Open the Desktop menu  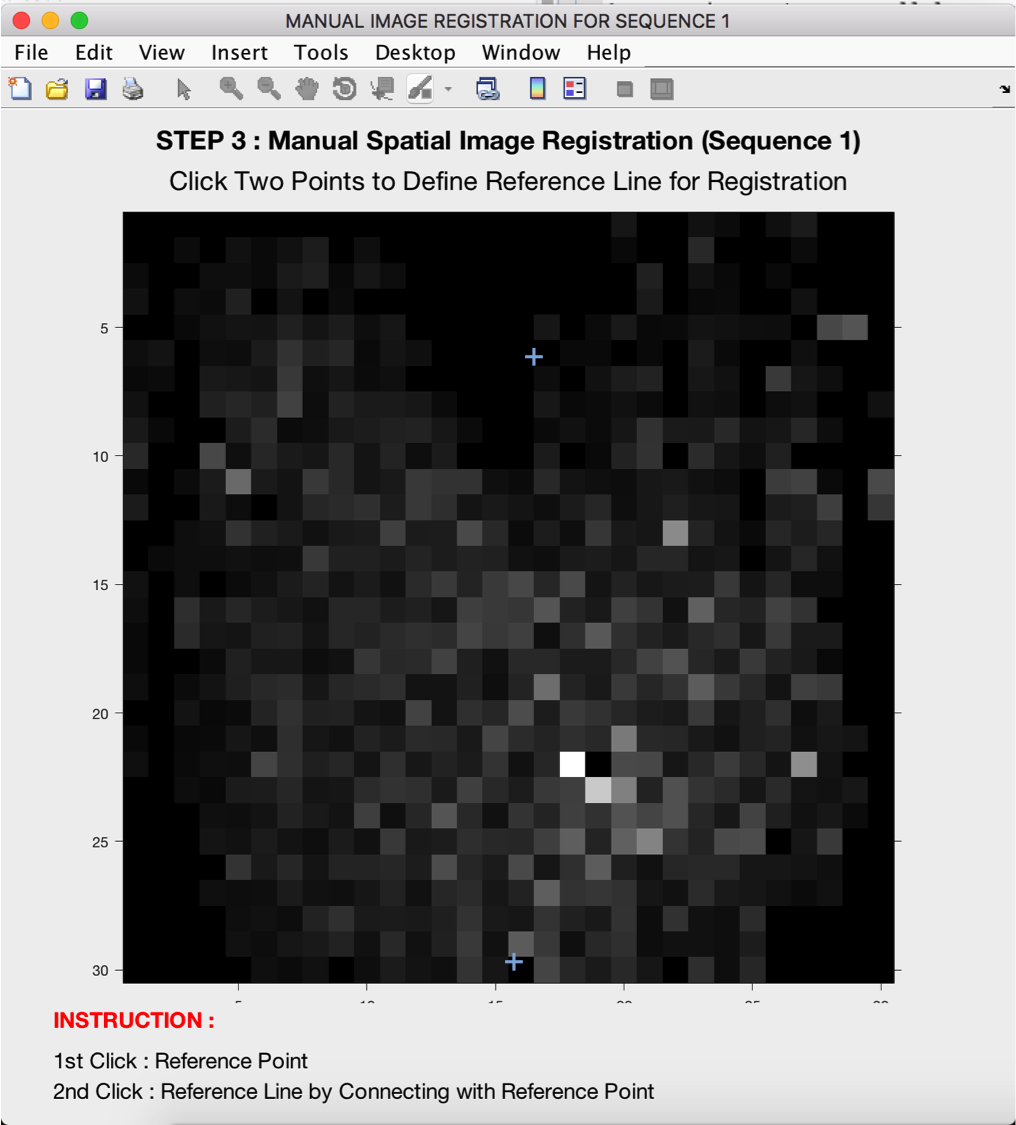[x=415, y=53]
